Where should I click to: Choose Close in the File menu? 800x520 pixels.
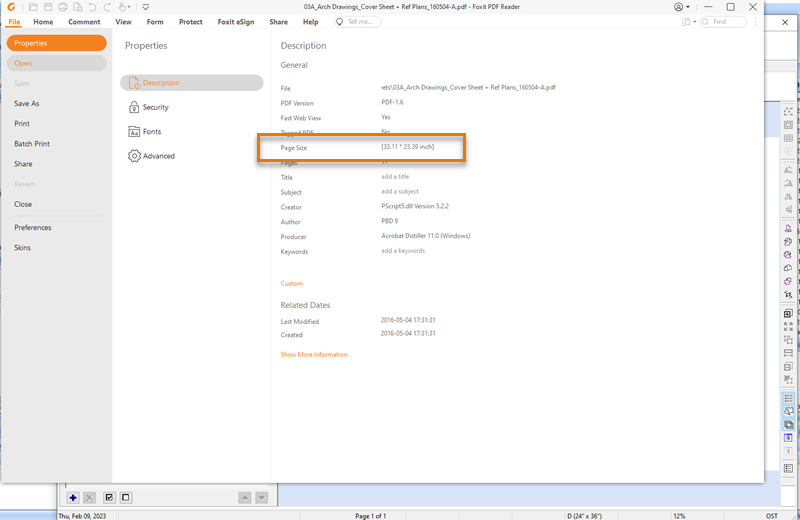[x=23, y=204]
